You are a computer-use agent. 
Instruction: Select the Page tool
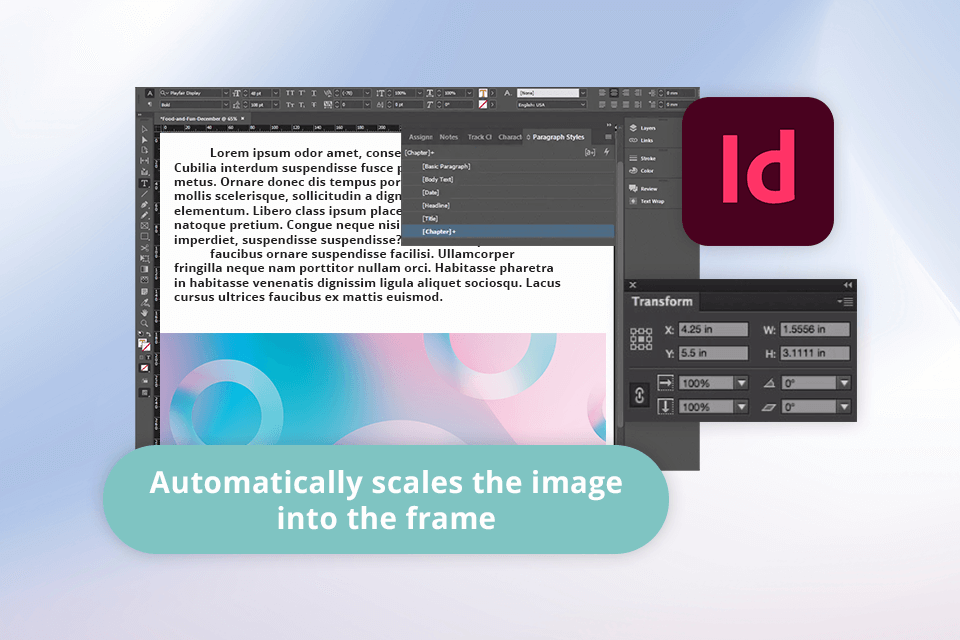click(x=144, y=150)
